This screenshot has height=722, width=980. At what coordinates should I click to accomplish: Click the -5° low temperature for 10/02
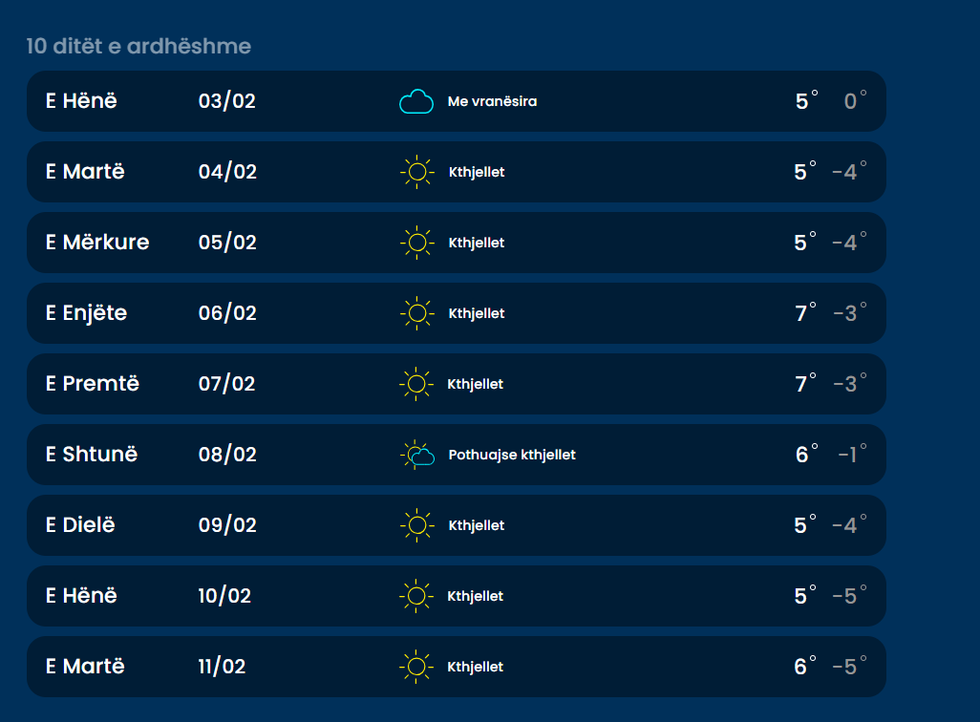click(x=848, y=596)
